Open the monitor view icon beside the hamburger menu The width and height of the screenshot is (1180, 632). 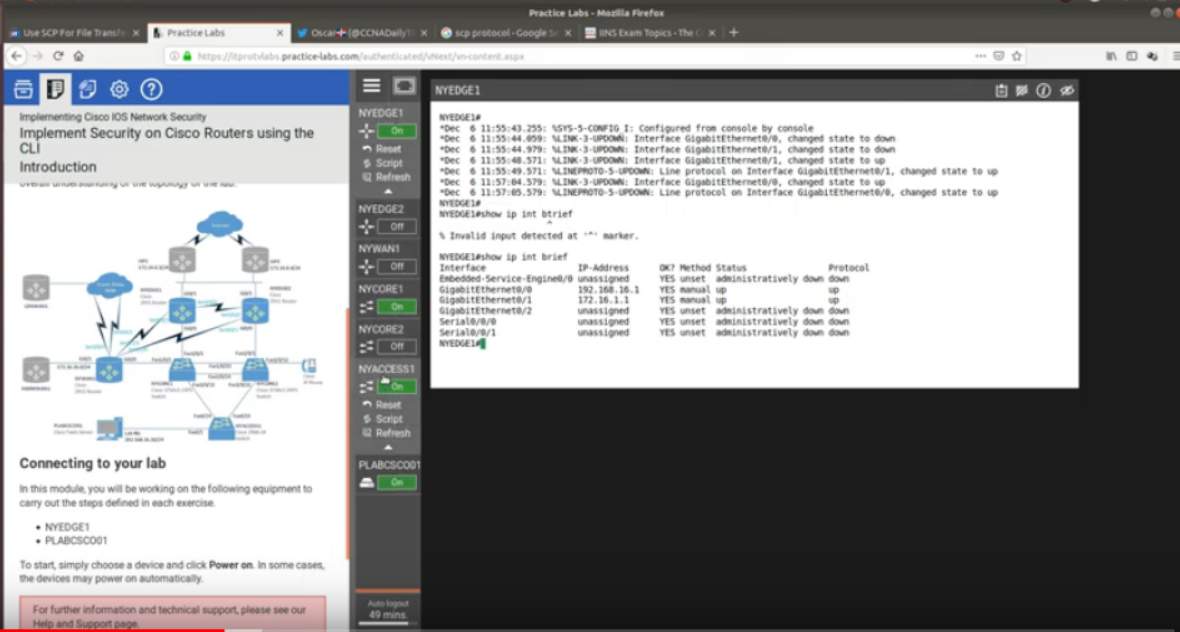403,85
